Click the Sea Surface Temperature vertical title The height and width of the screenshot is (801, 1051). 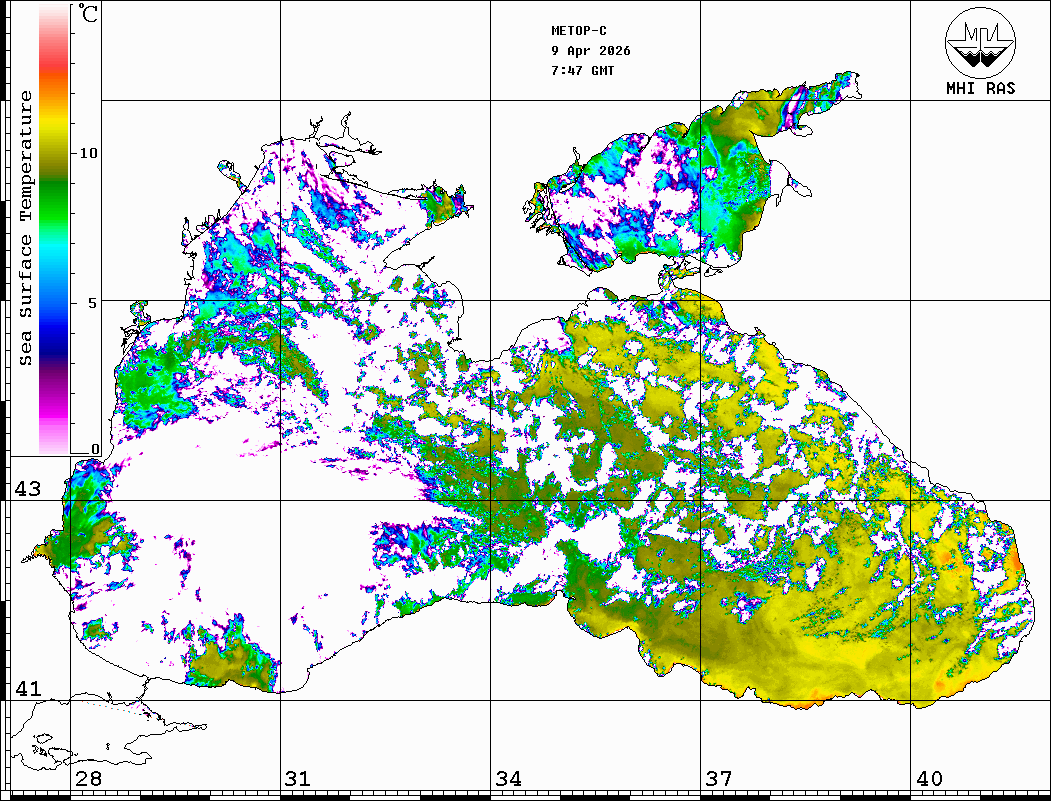point(26,228)
